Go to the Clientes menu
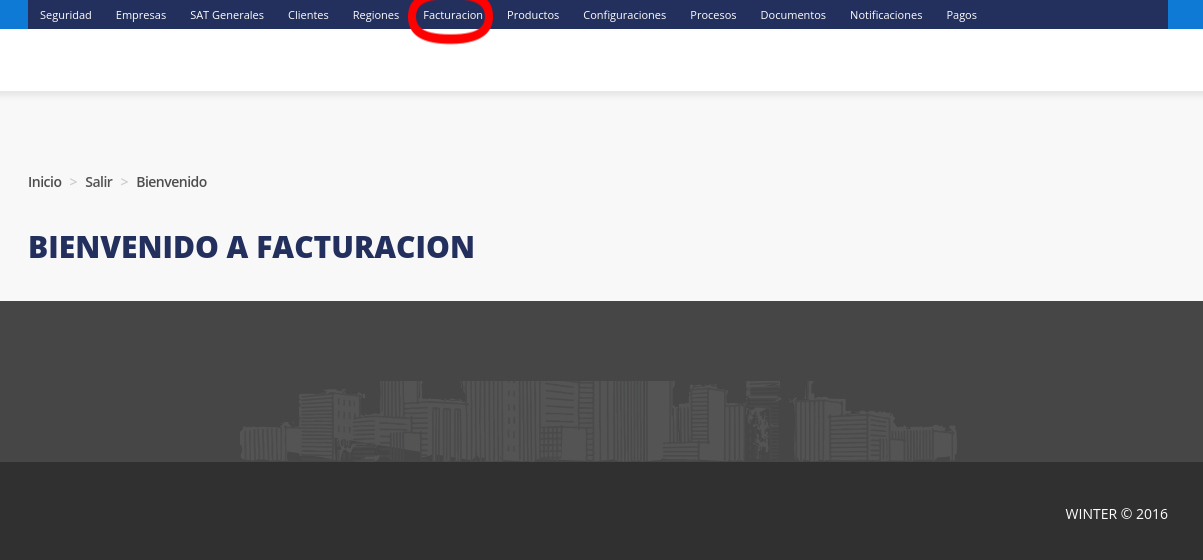This screenshot has width=1203, height=560. pos(308,15)
